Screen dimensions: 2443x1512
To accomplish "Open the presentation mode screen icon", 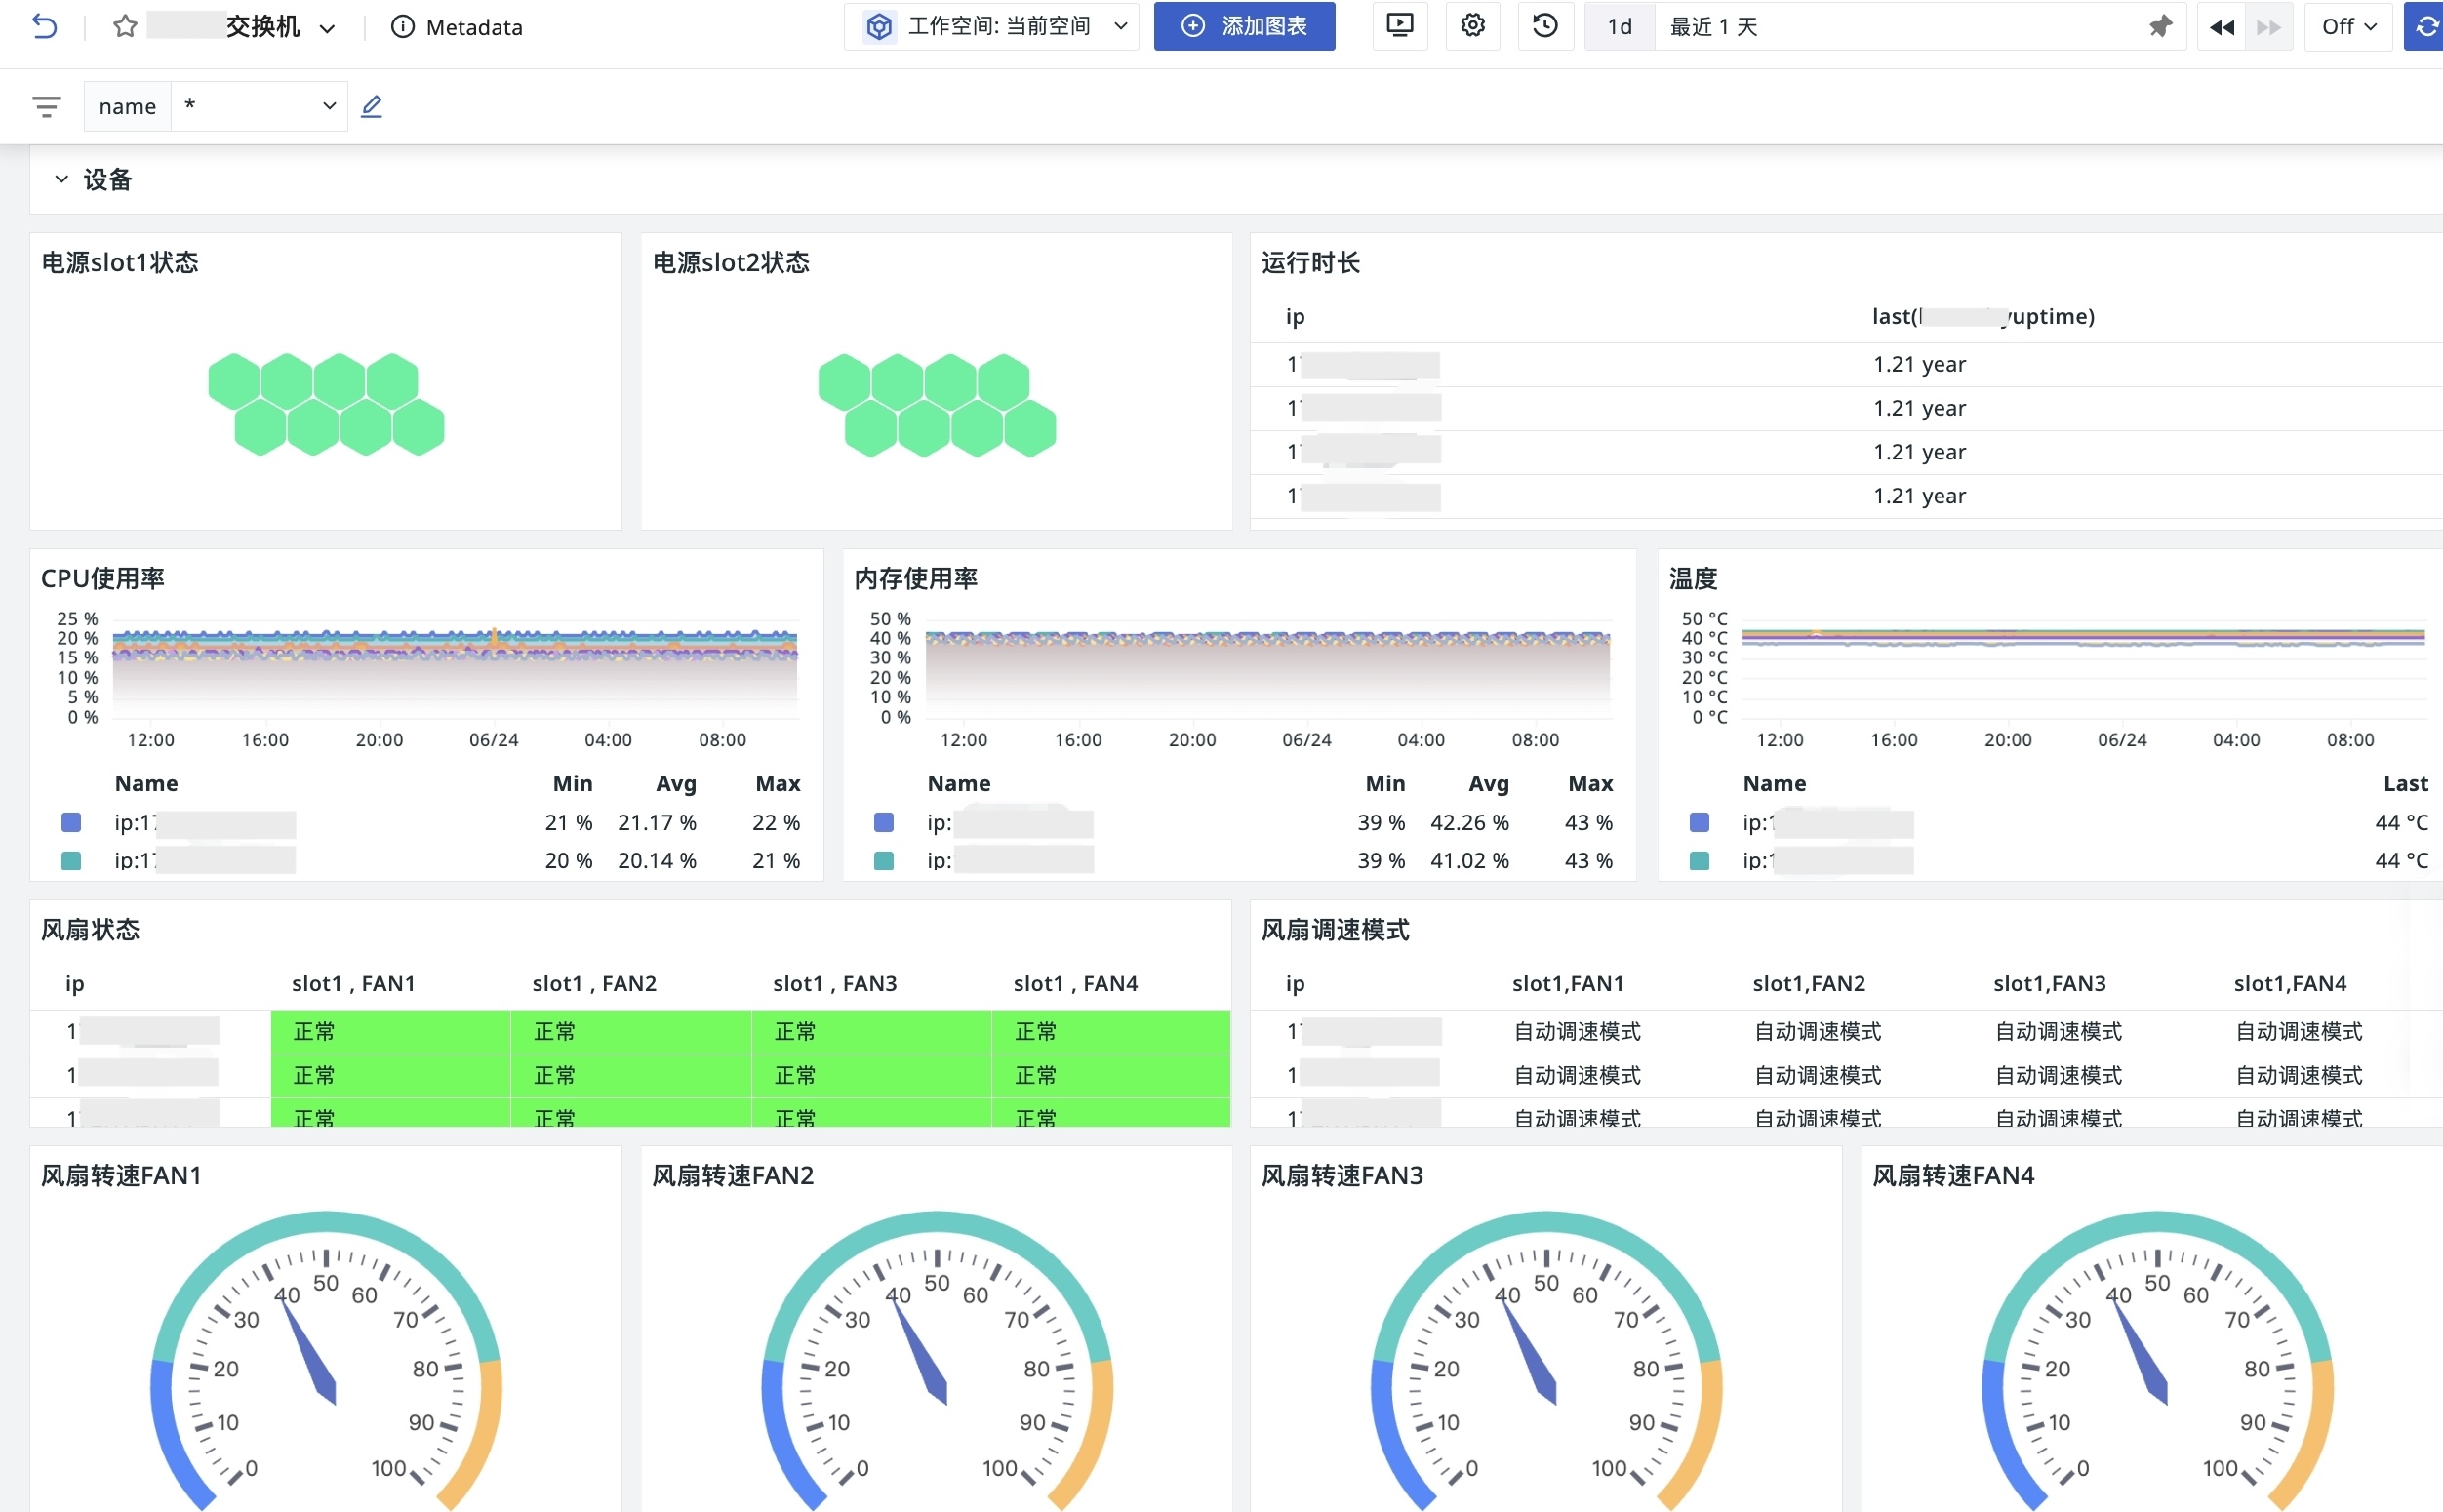I will click(x=1400, y=26).
